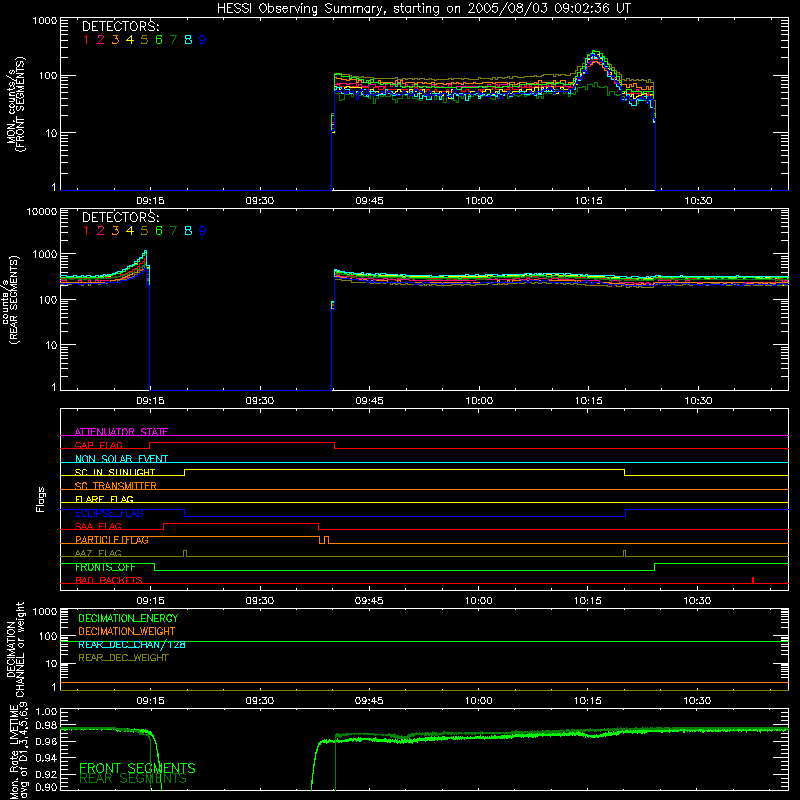Click the 09:30 tick under rear segments plot
Screen dimensions: 800x800
(260, 401)
